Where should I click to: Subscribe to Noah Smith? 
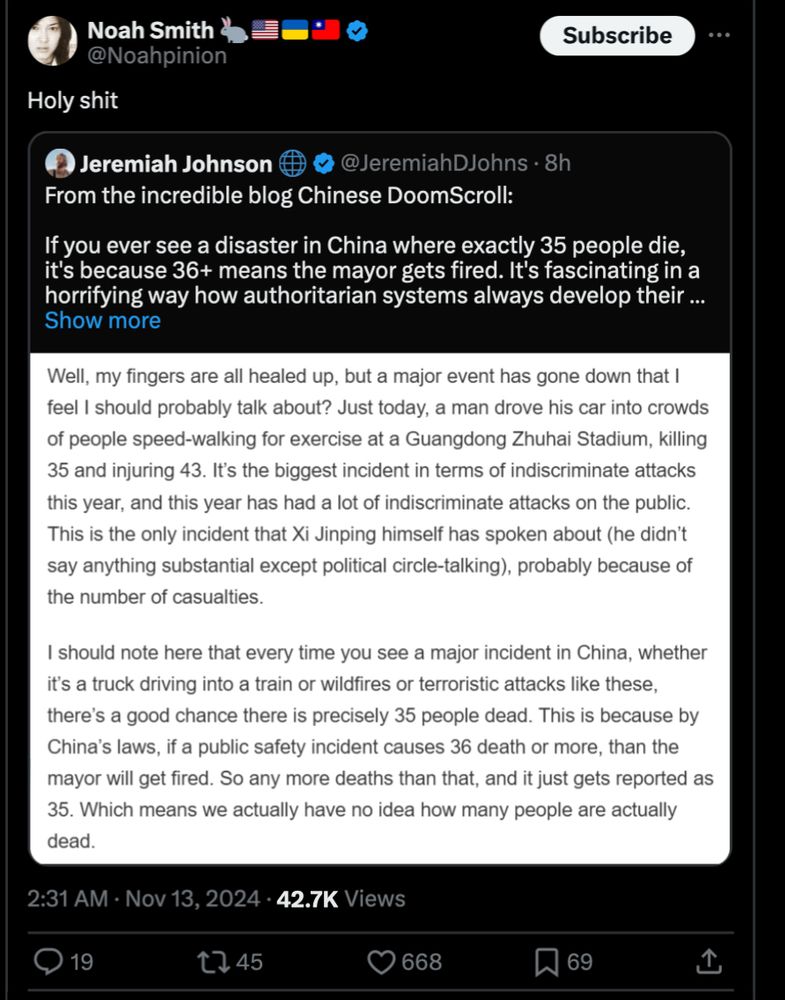(x=616, y=35)
